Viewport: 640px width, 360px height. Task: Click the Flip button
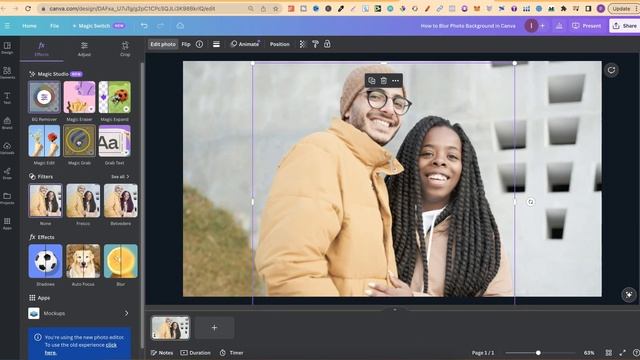pos(186,44)
